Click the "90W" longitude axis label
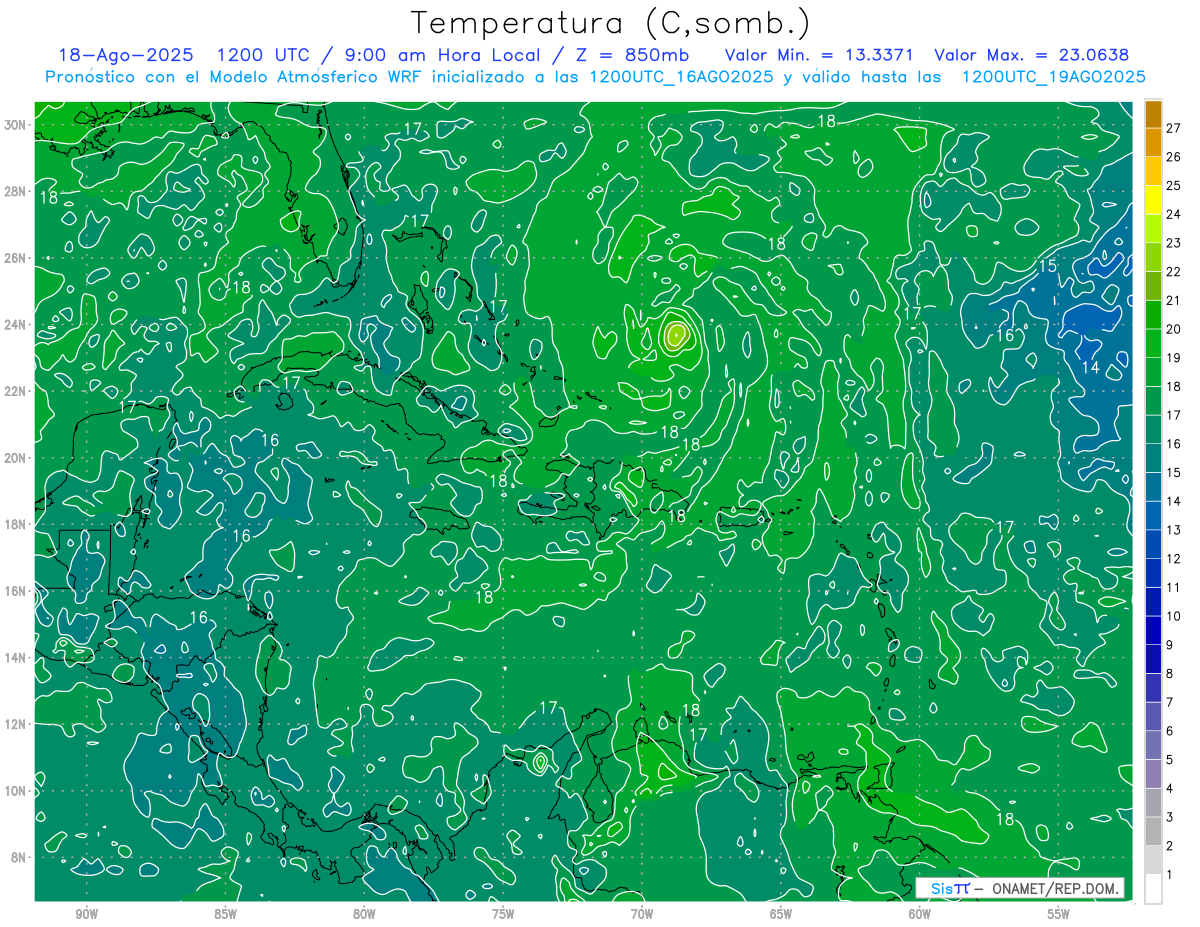1200x927 pixels. 87,914
